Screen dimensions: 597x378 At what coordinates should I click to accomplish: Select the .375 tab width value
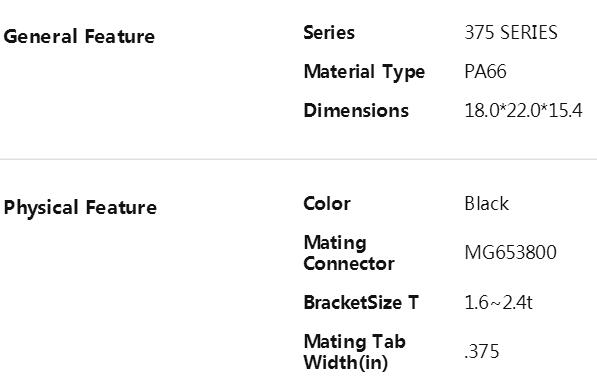pyautogui.click(x=482, y=351)
